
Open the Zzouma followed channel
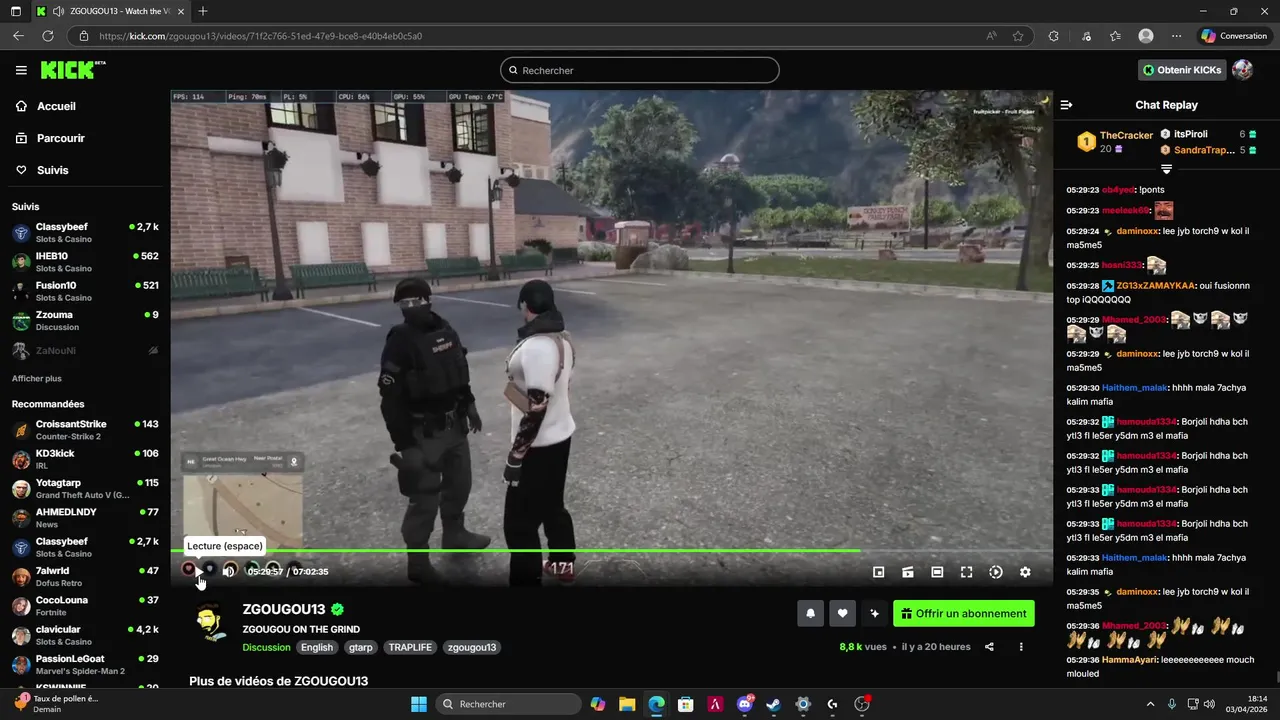pos(85,321)
